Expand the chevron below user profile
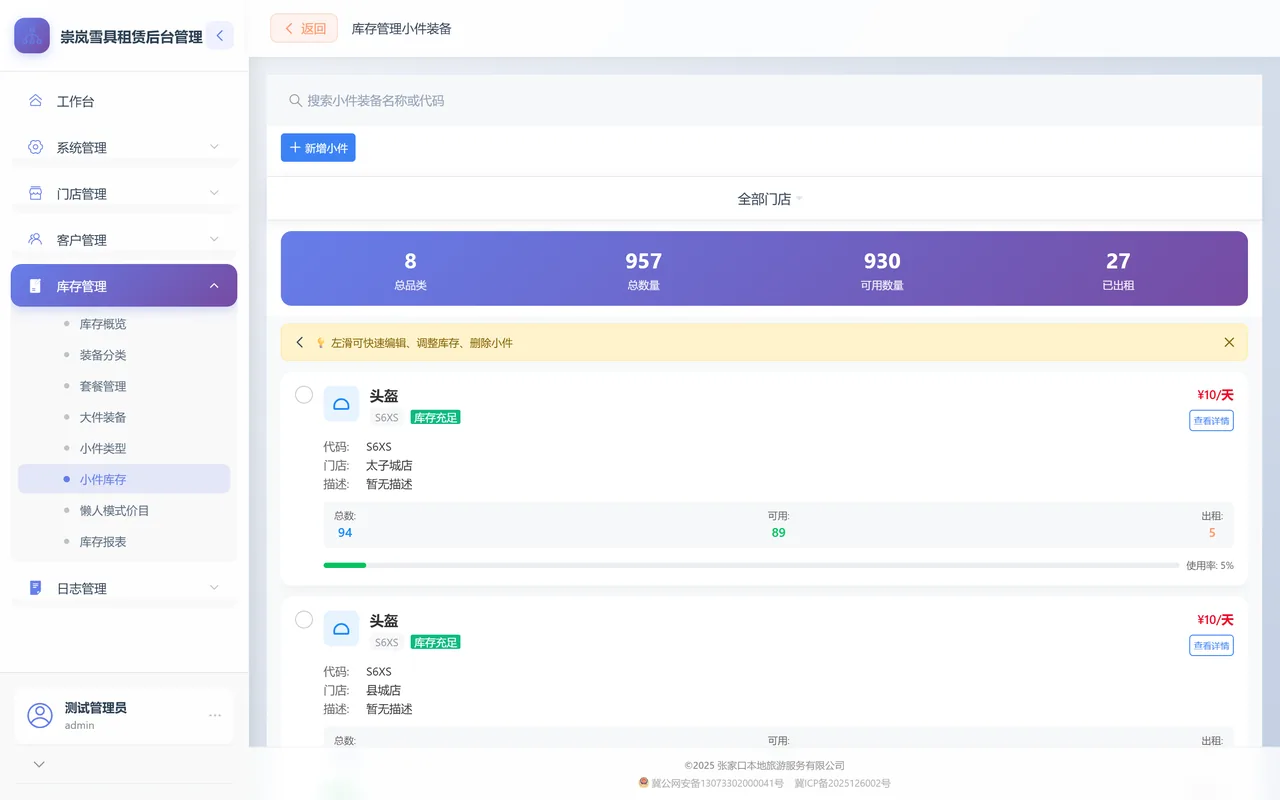 tap(39, 764)
